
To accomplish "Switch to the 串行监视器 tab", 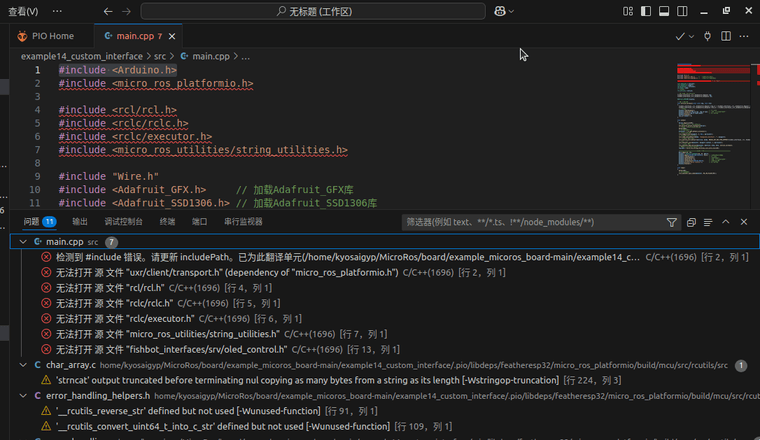I will point(243,221).
